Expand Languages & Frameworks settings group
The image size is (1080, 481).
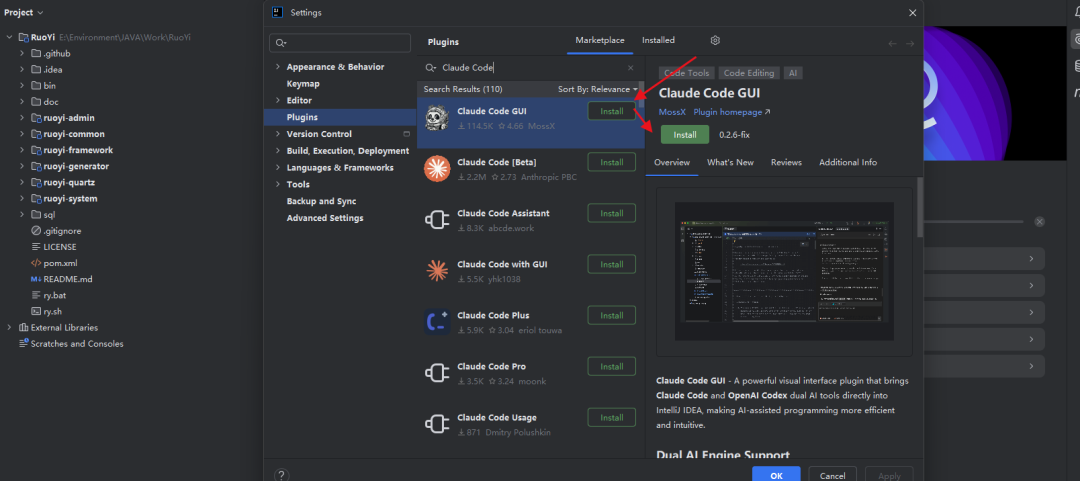pos(278,167)
